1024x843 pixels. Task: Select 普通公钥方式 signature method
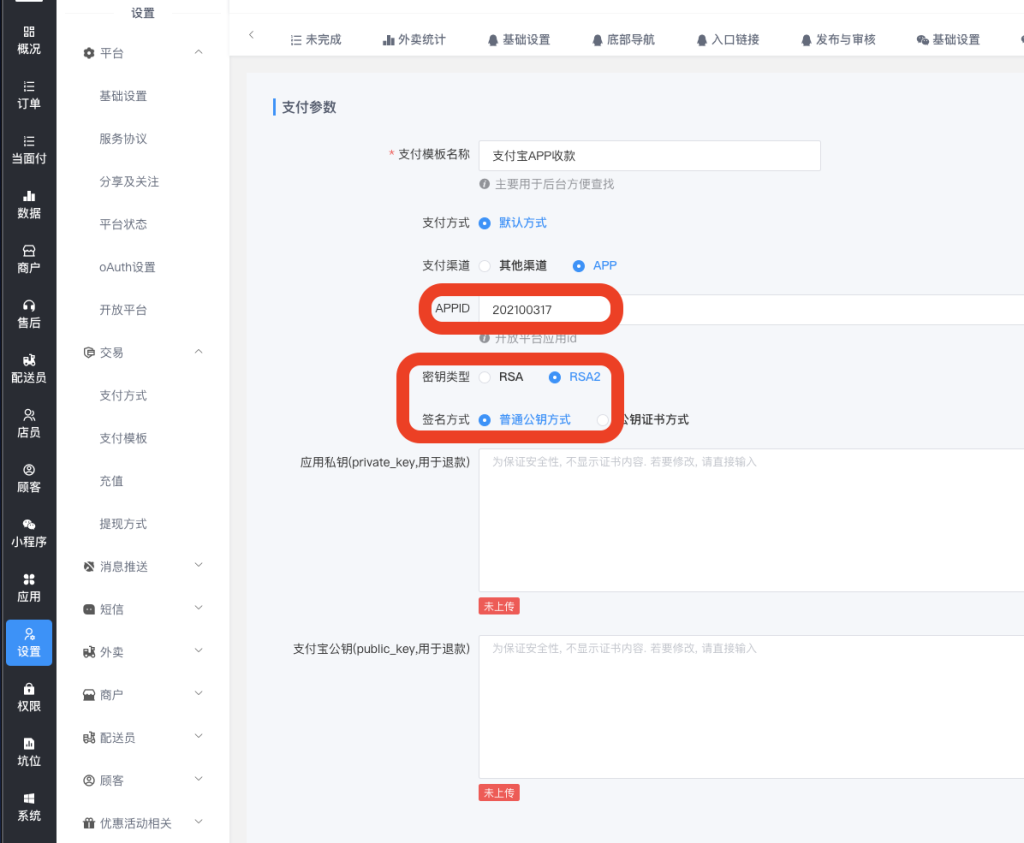(485, 420)
